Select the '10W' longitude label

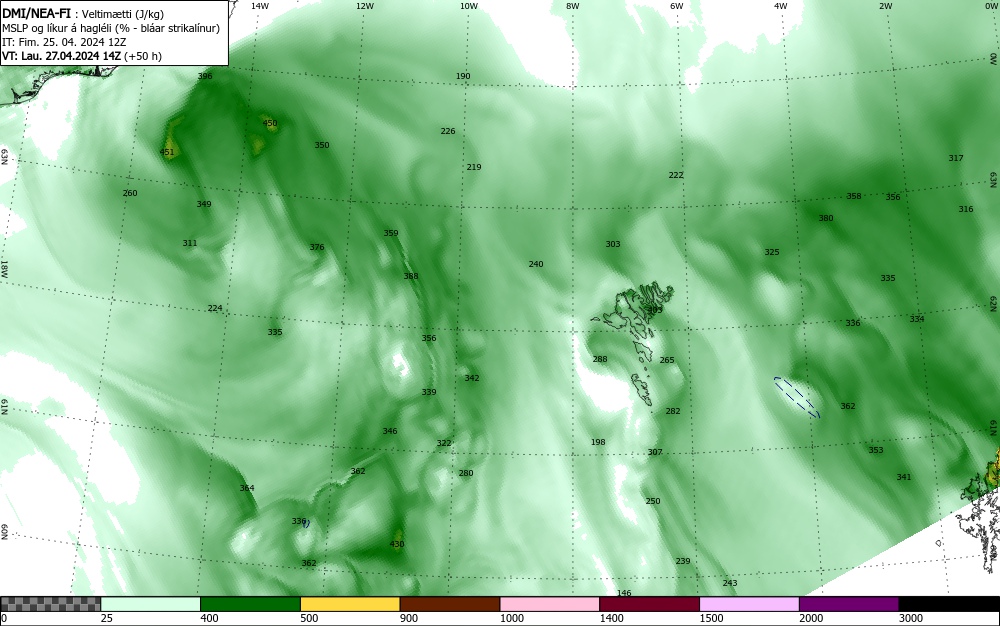point(469,6)
